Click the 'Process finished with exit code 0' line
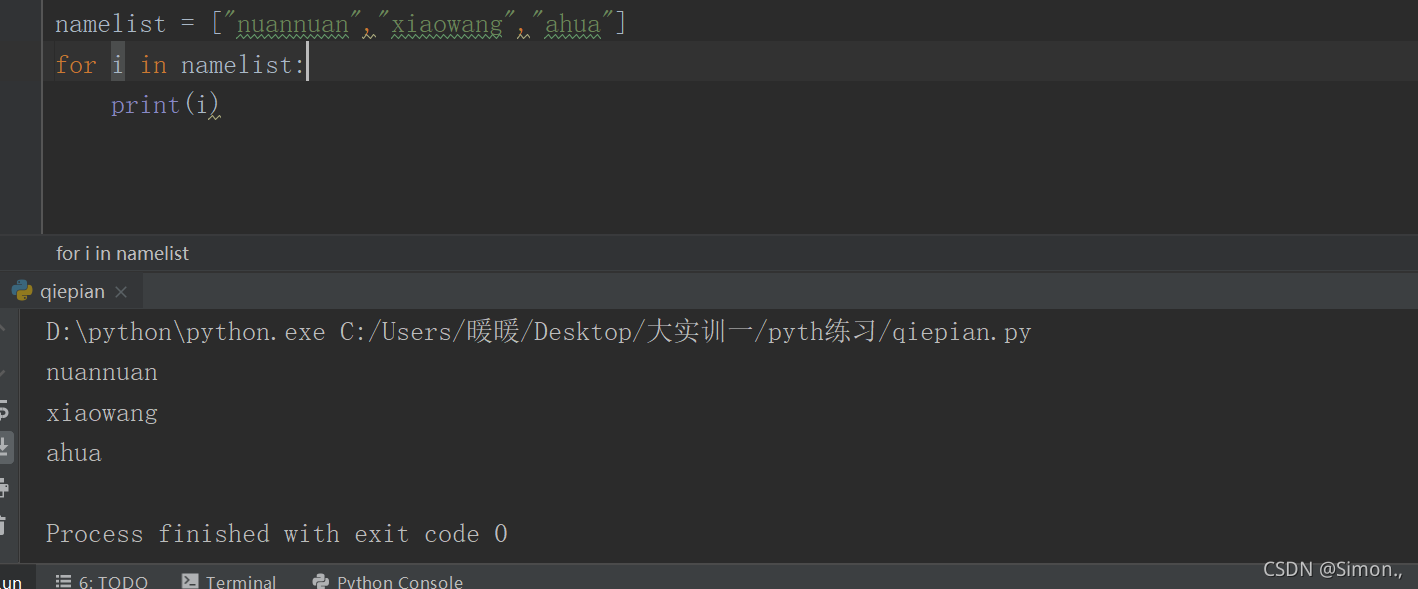This screenshot has height=589, width=1418. (x=277, y=534)
